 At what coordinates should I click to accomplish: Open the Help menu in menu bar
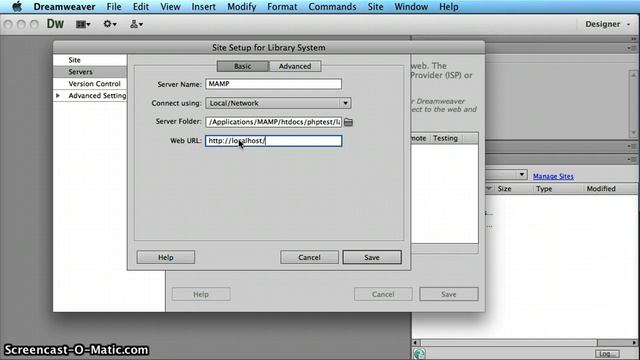point(449,7)
